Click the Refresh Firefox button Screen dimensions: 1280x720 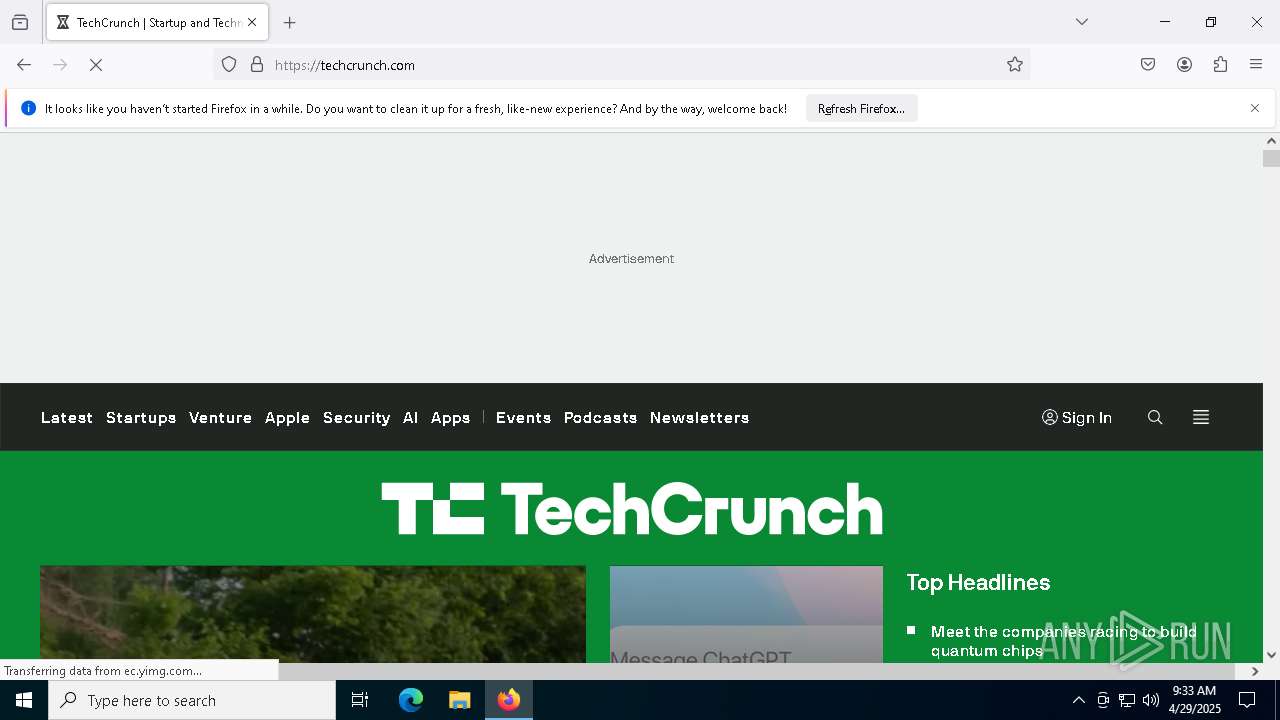point(861,108)
